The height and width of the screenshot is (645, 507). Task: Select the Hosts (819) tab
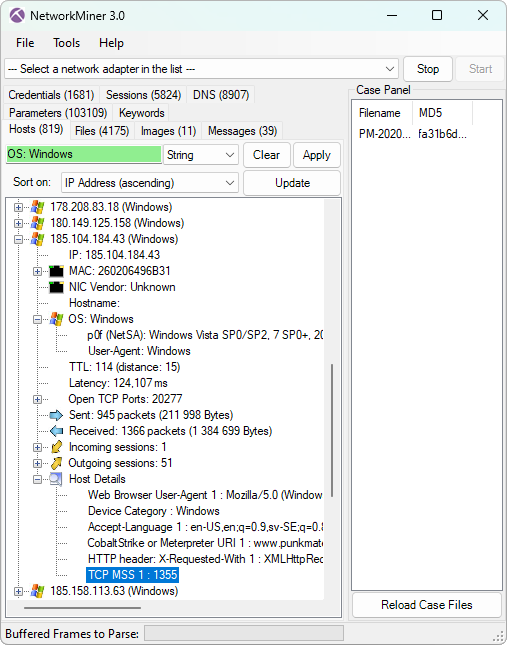pos(36,129)
